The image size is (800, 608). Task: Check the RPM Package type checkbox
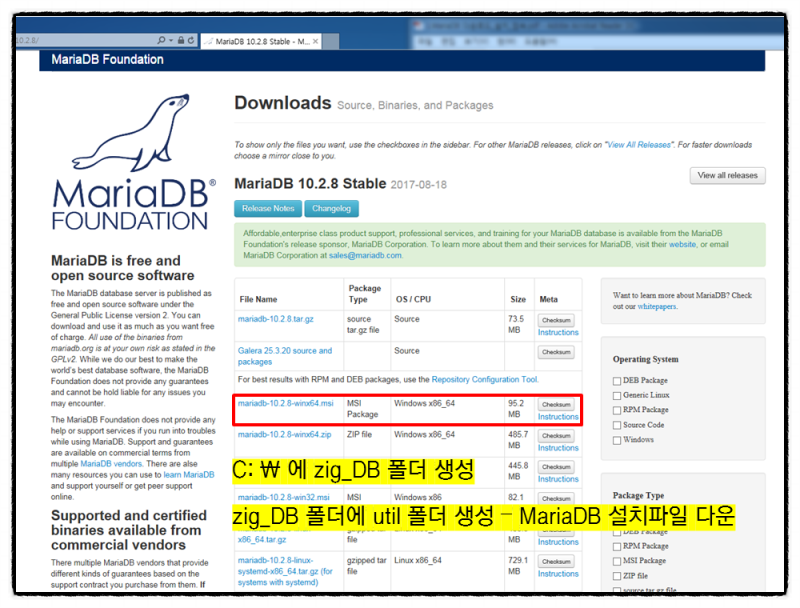click(x=617, y=547)
